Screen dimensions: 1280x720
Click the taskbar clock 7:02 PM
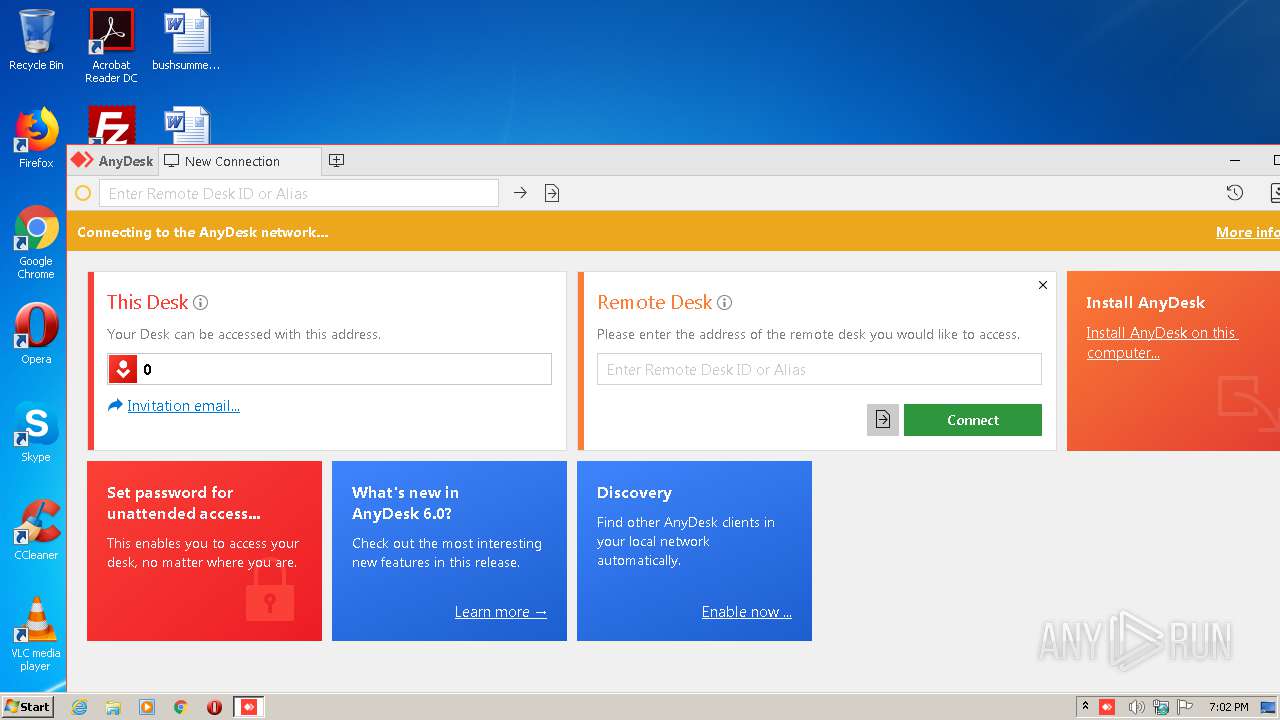(1228, 707)
